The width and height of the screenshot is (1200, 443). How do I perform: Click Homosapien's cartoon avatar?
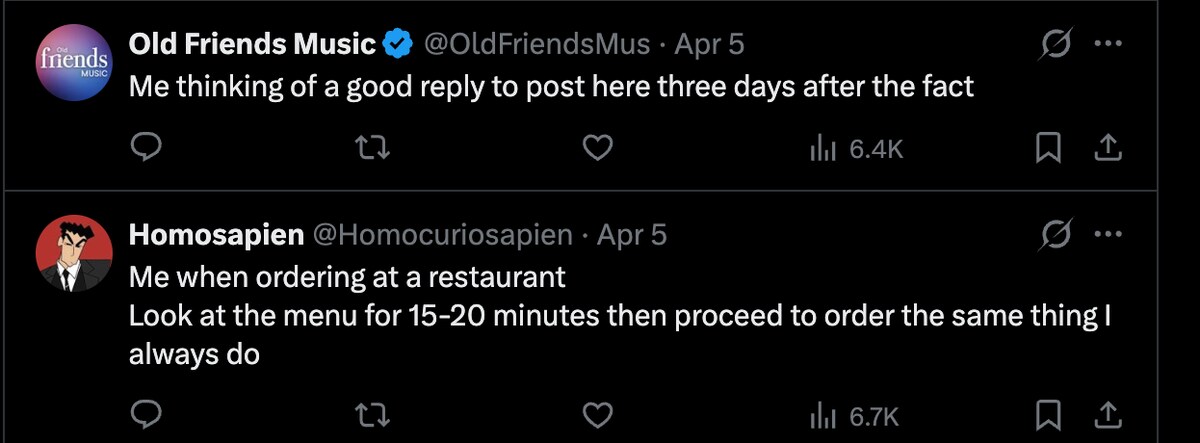coord(72,252)
